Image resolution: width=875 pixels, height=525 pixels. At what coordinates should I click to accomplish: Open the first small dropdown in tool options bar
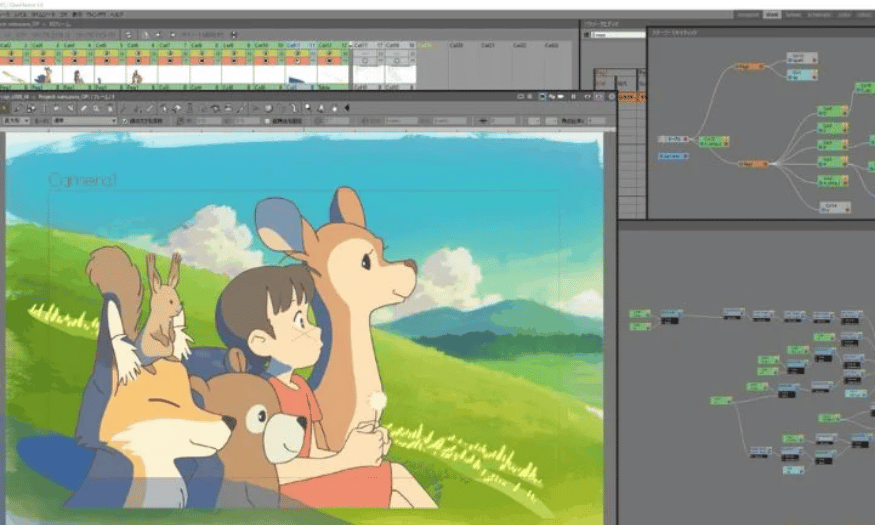16,121
